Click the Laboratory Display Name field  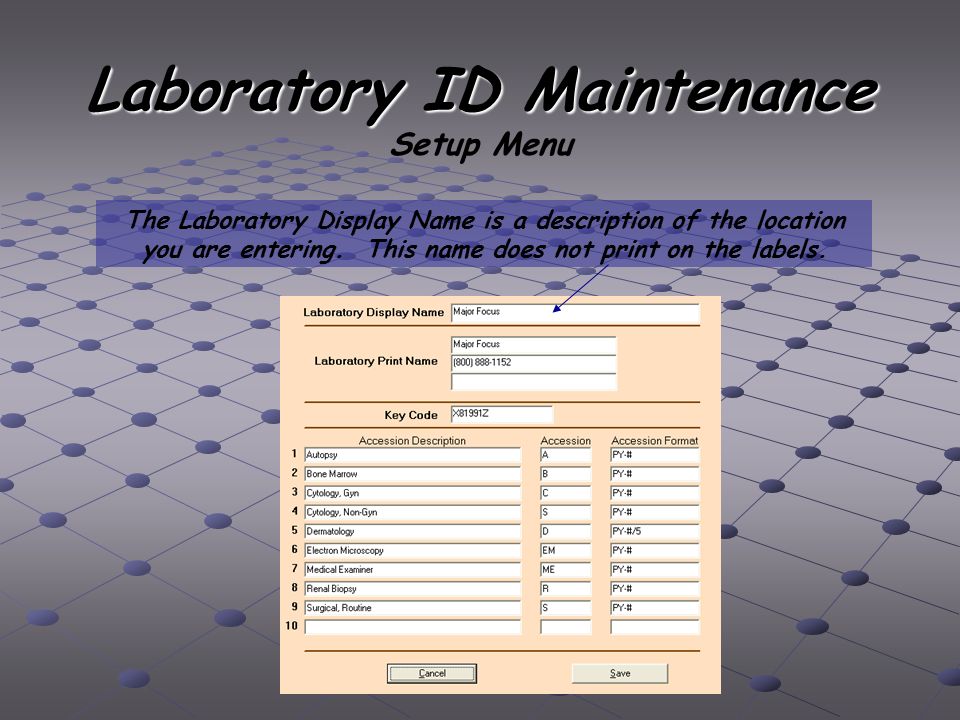575,313
